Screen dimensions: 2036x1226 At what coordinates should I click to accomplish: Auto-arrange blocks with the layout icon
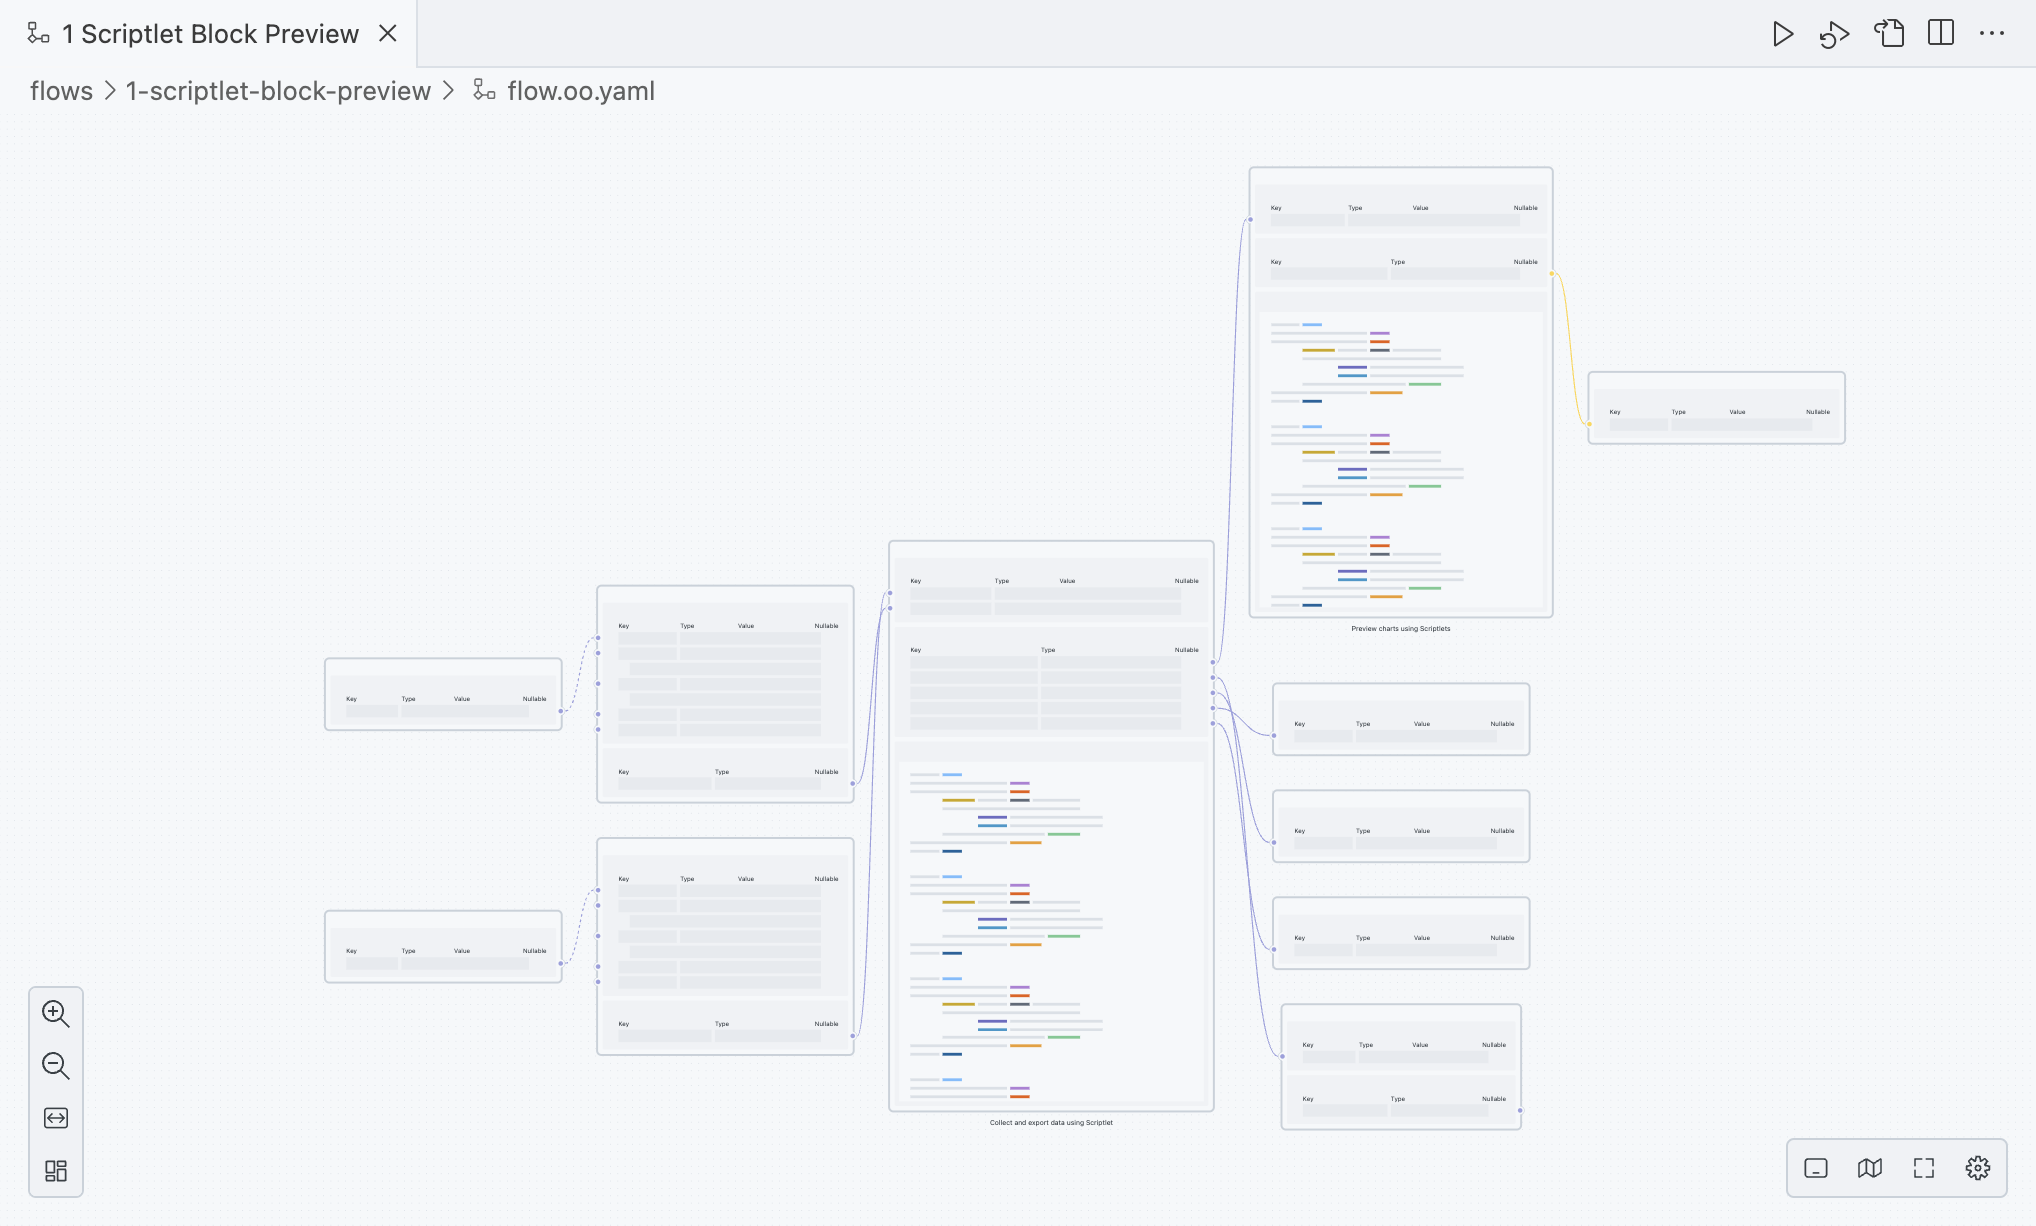pyautogui.click(x=56, y=1171)
